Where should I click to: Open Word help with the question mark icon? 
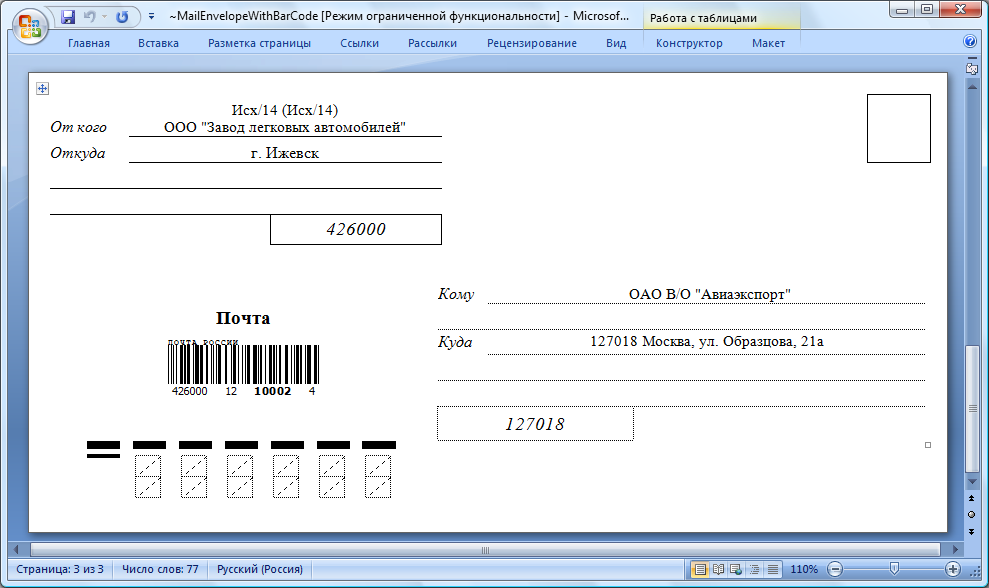(970, 42)
